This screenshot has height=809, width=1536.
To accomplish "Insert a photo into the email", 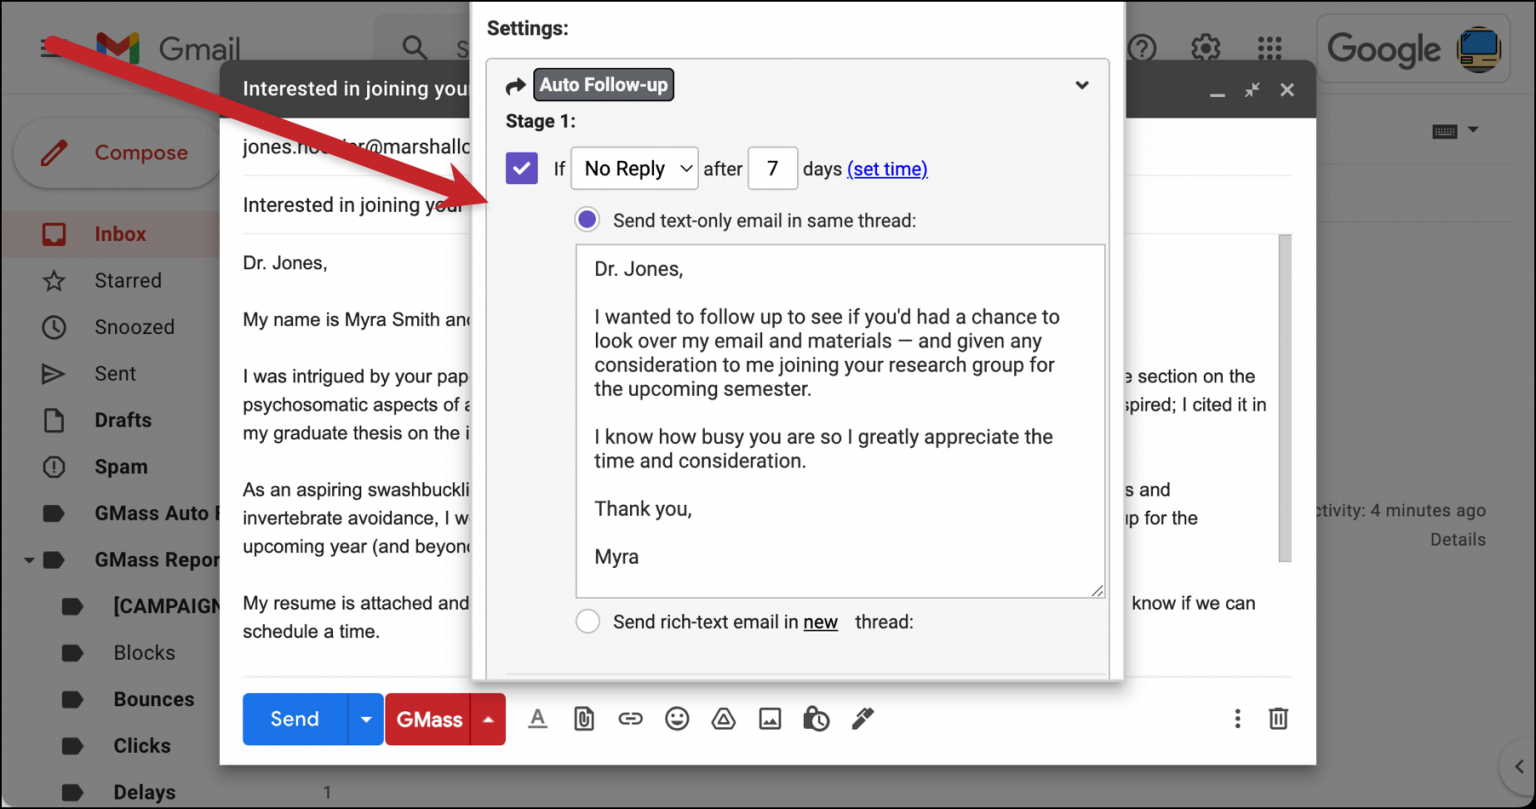I will (770, 719).
